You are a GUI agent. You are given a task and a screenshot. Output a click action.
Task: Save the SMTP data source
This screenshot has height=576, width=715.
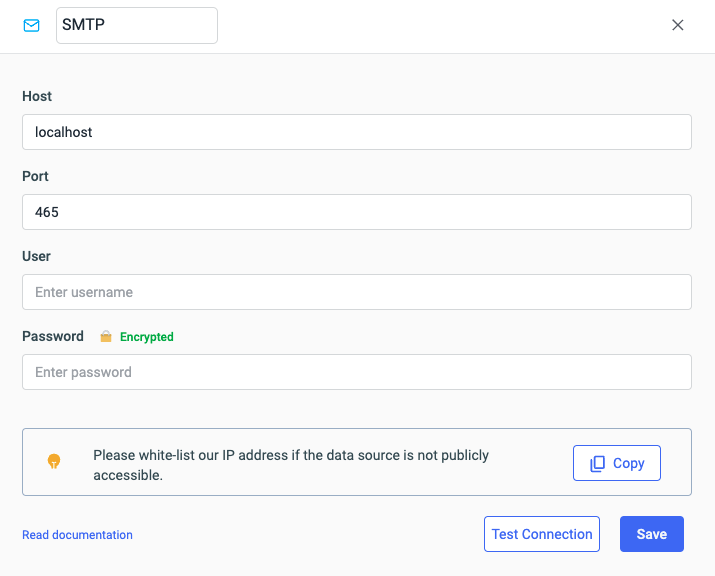click(x=651, y=534)
